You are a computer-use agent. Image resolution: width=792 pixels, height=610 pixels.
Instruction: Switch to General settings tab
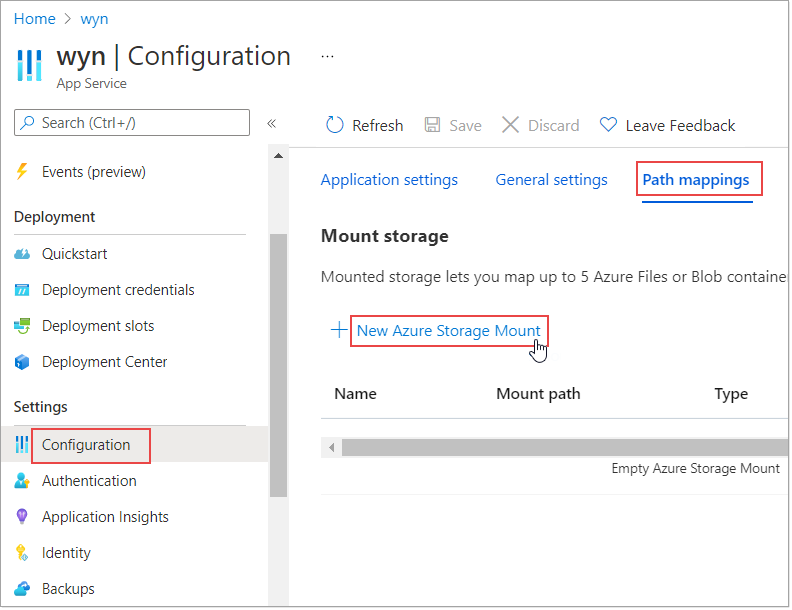click(551, 180)
